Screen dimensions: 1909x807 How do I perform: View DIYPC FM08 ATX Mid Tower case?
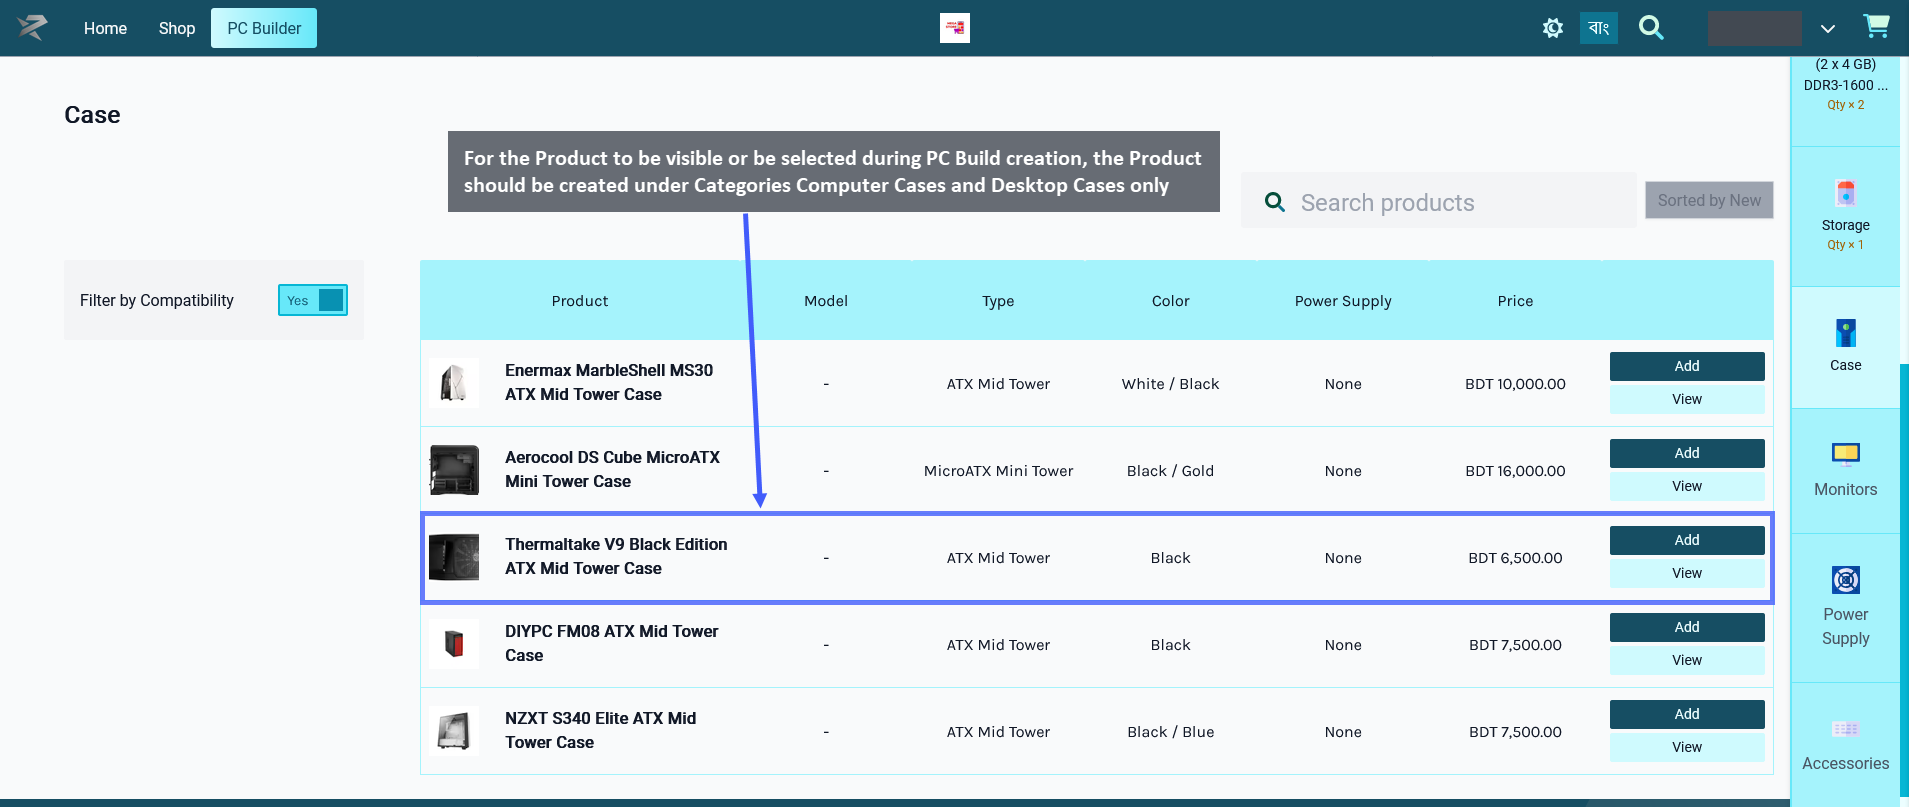pos(1687,660)
